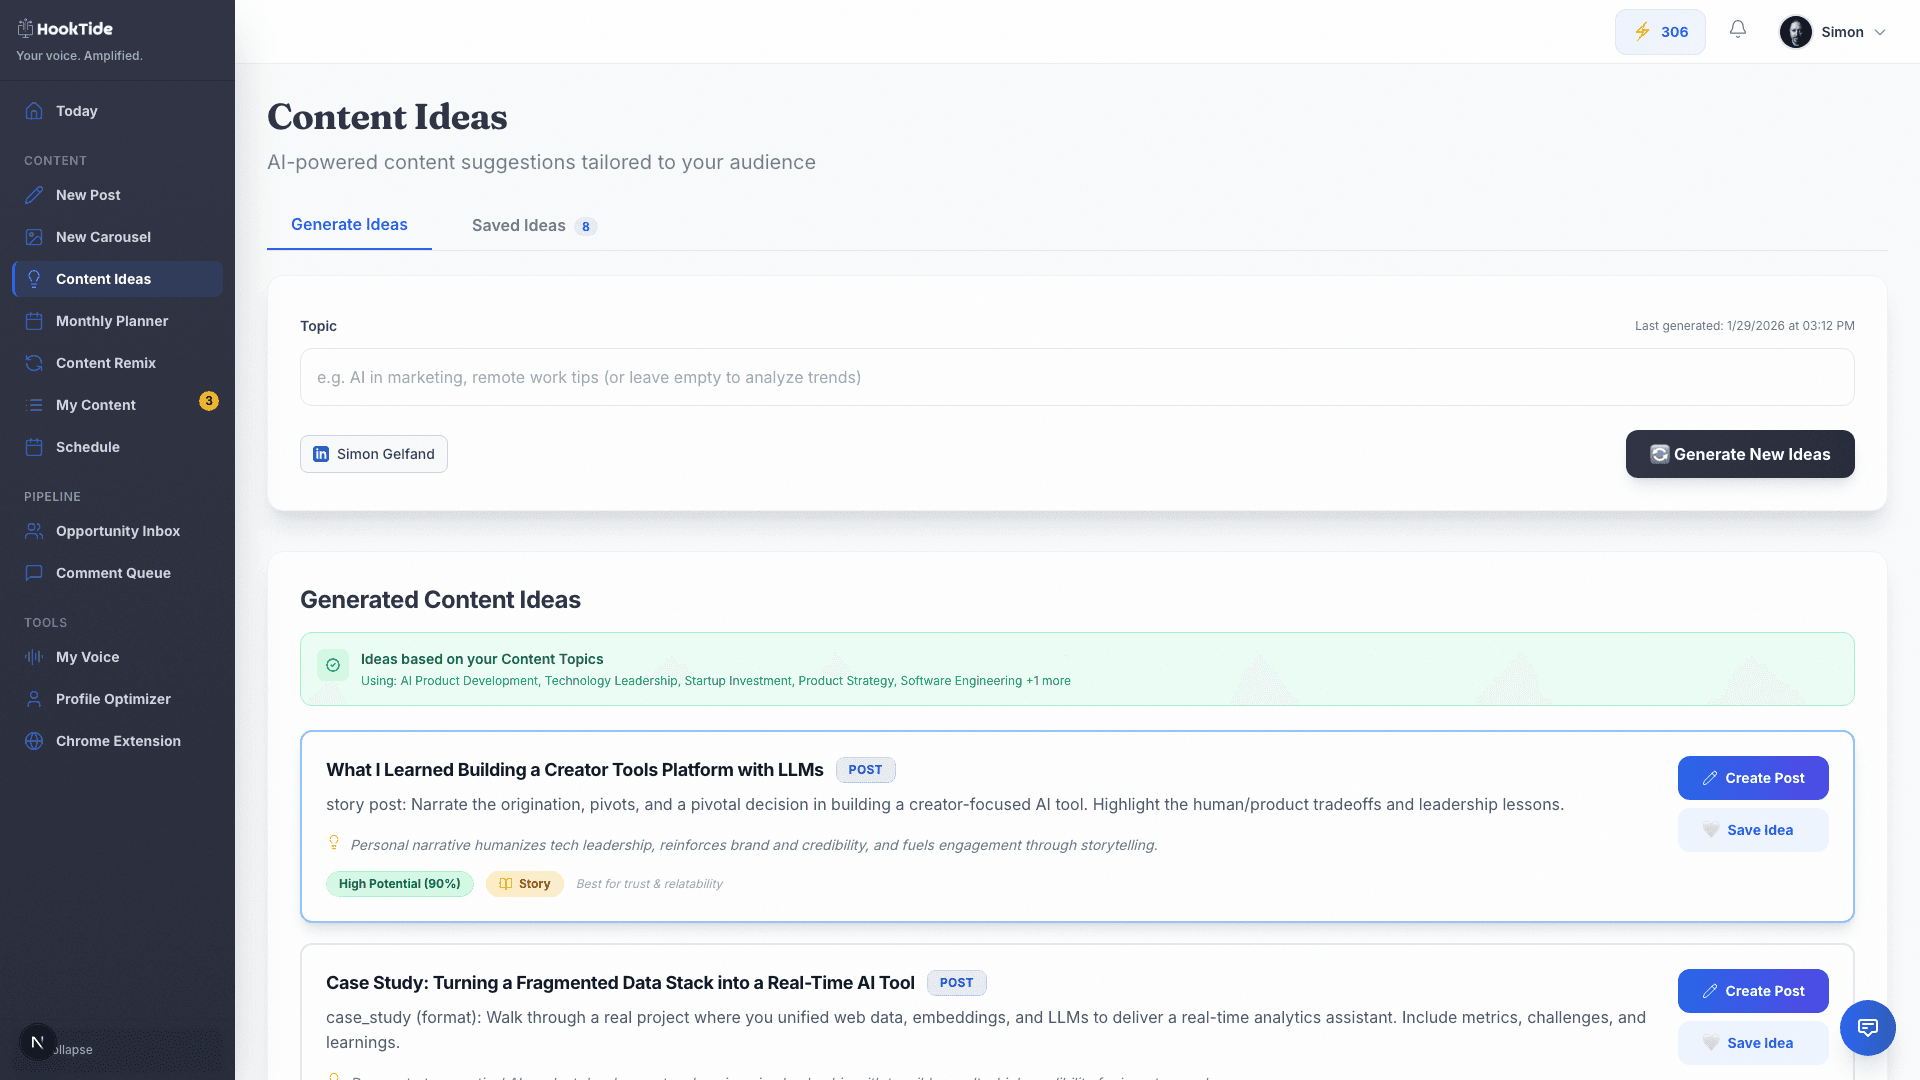This screenshot has height=1080, width=1920.
Task: Open Comment Queue in the sidebar
Action: 117,573
